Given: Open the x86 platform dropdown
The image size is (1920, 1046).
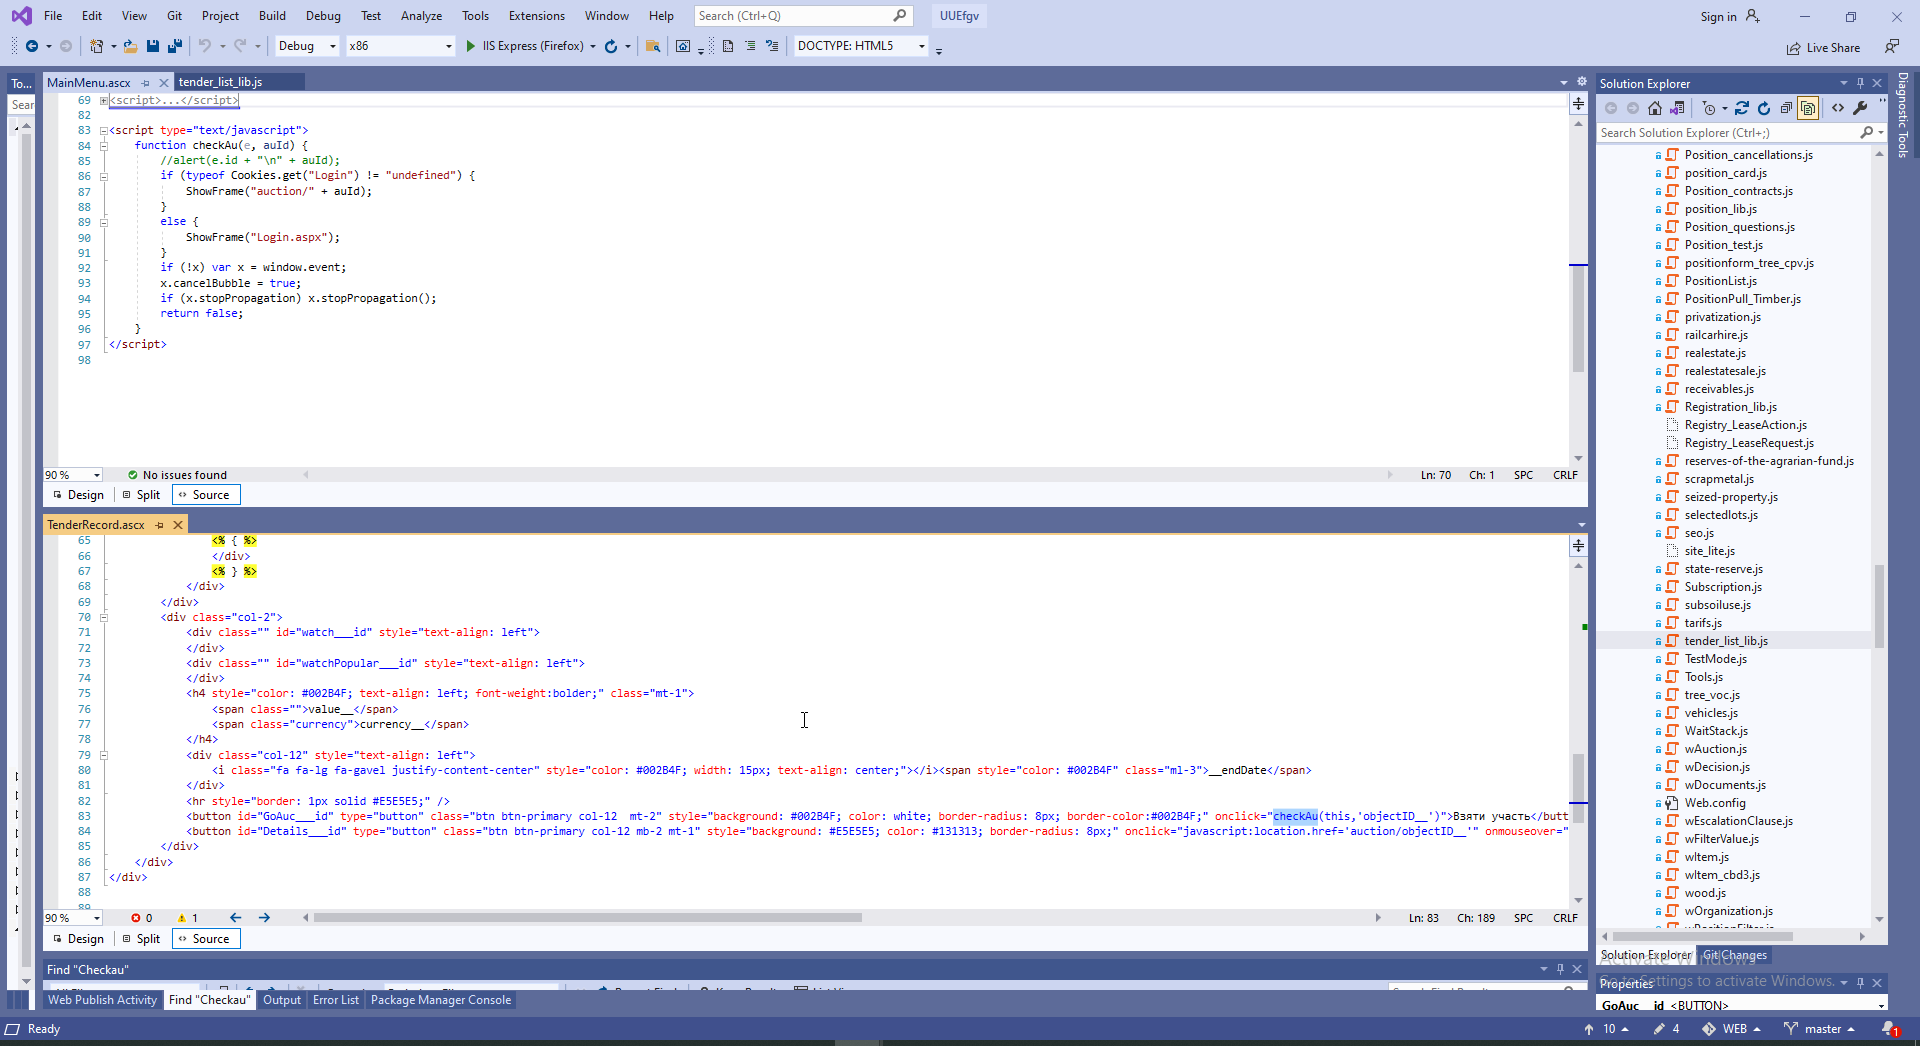Looking at the screenshot, I should [400, 46].
